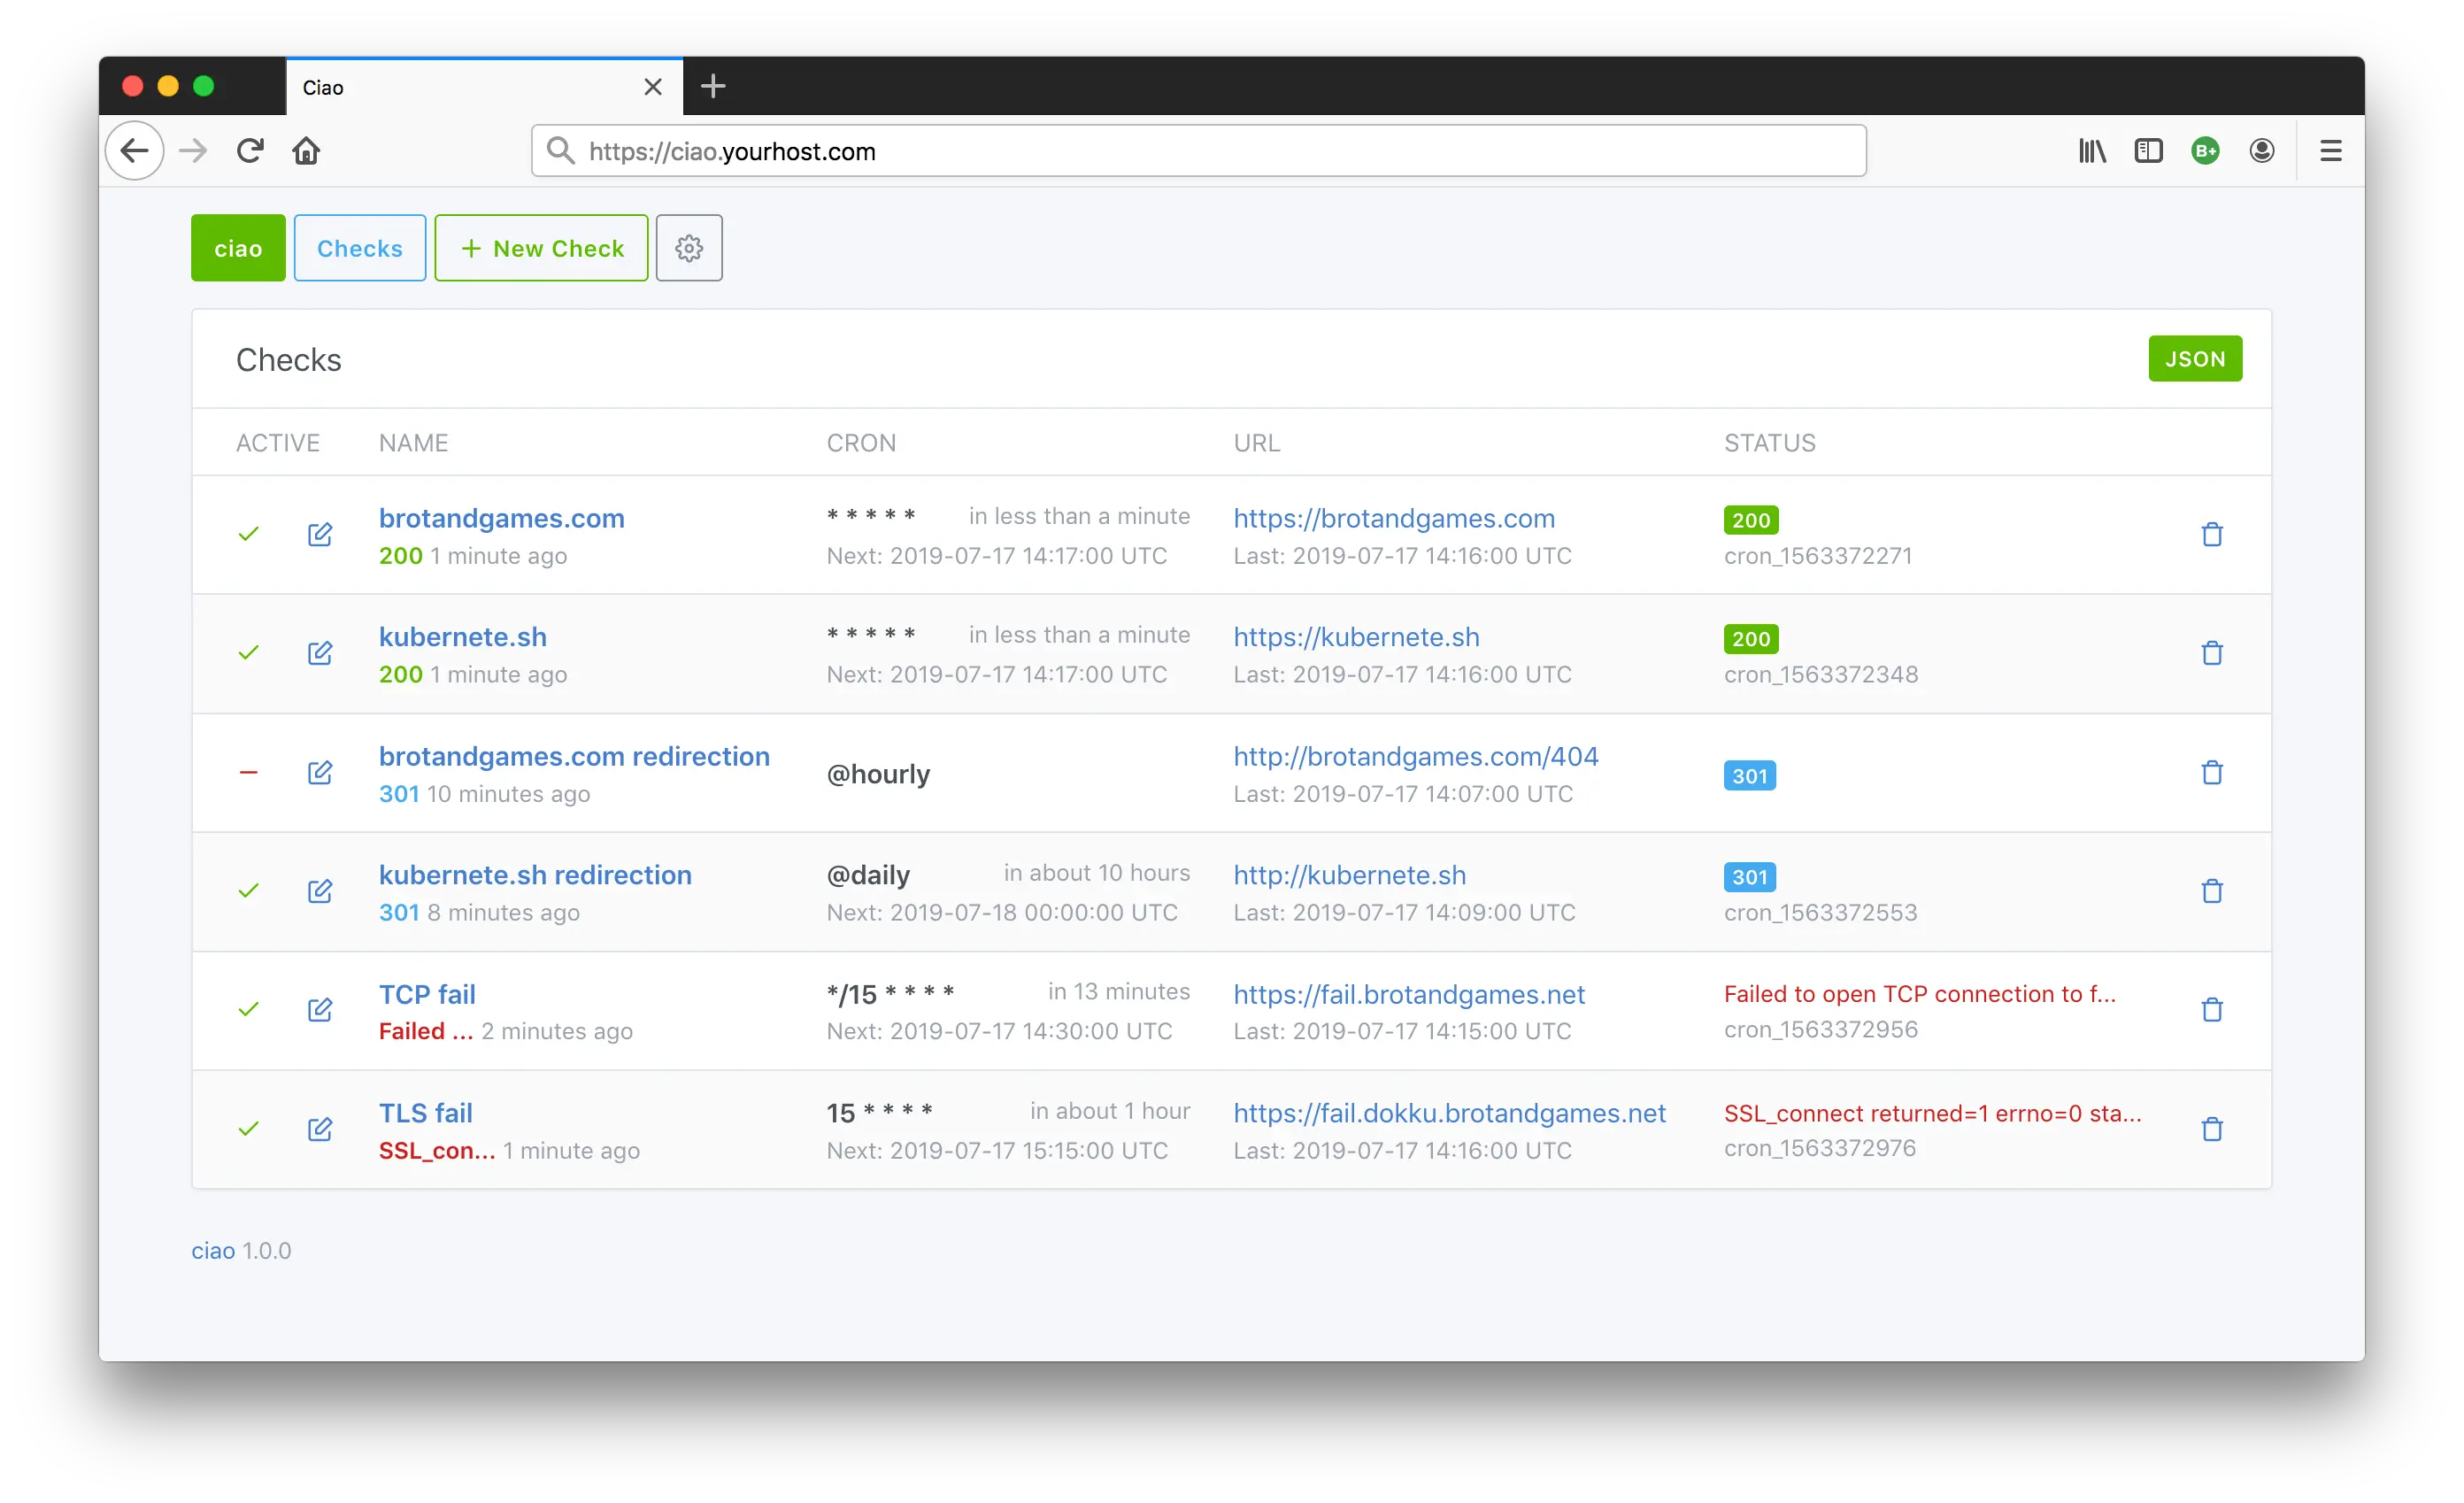2464x1503 pixels.
Task: Delete the kubernete.sh check
Action: [2211, 653]
